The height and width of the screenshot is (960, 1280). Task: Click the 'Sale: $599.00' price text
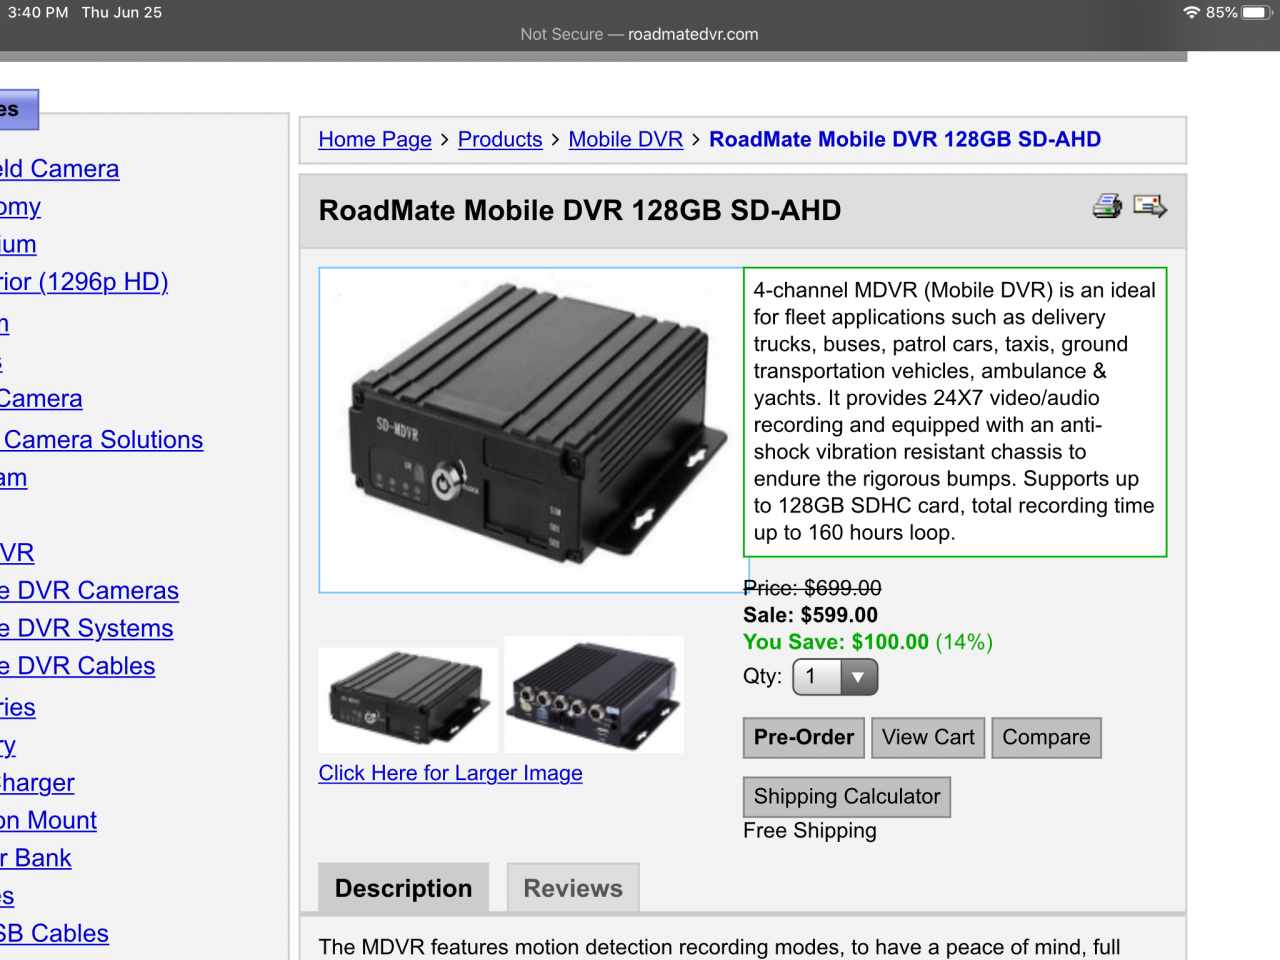pos(810,615)
